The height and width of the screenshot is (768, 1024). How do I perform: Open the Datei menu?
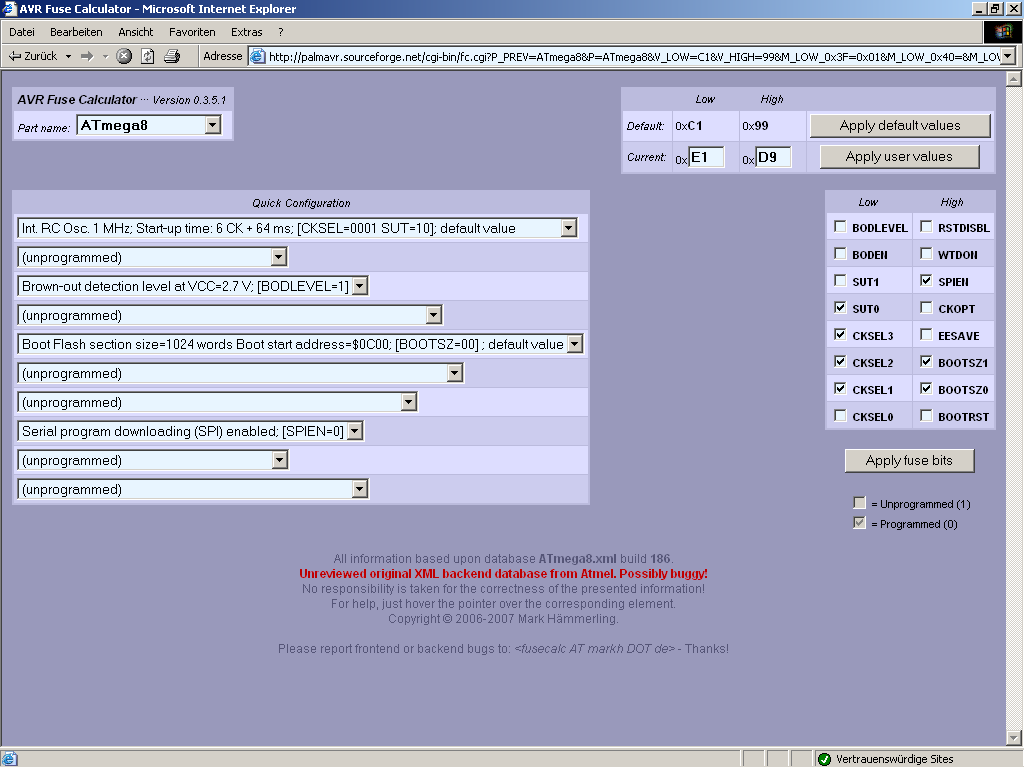click(x=22, y=32)
